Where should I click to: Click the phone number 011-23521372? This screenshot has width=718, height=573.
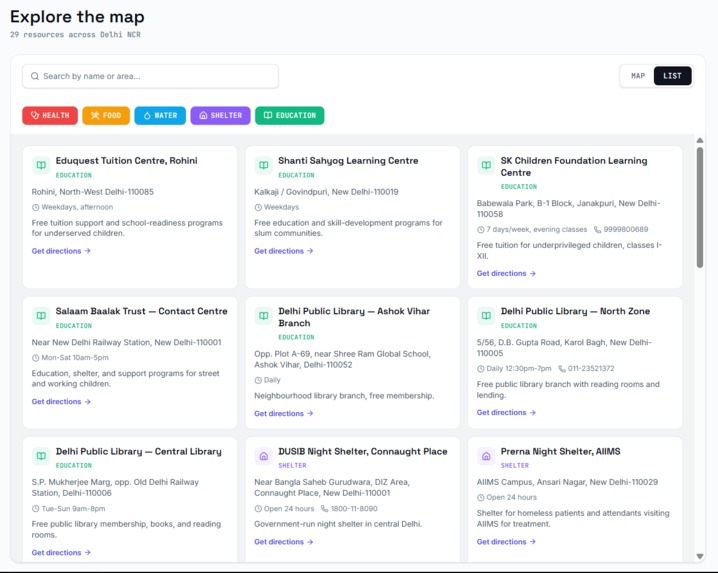click(x=591, y=369)
